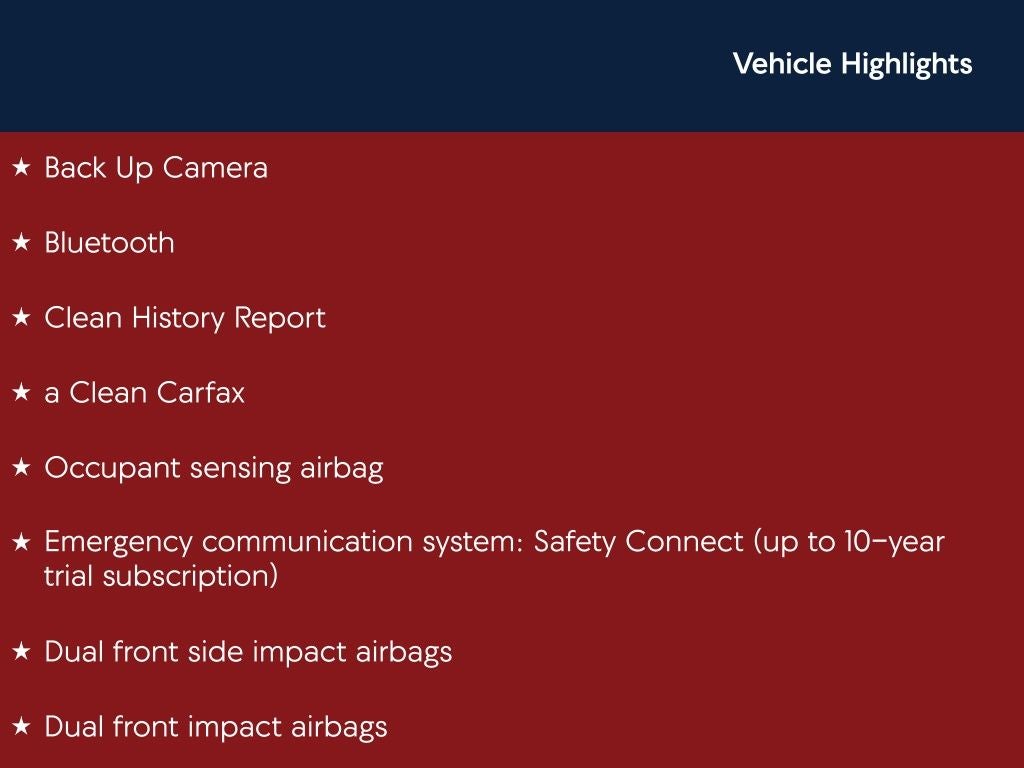Select the Dual front side impact airbags text
This screenshot has width=1024, height=768.
tap(248, 652)
